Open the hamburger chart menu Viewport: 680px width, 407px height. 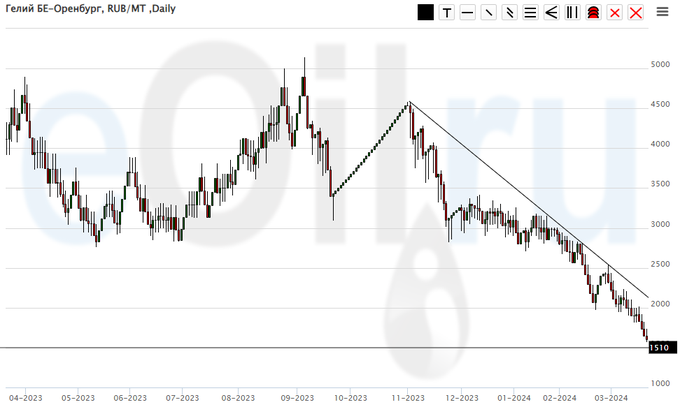point(662,12)
